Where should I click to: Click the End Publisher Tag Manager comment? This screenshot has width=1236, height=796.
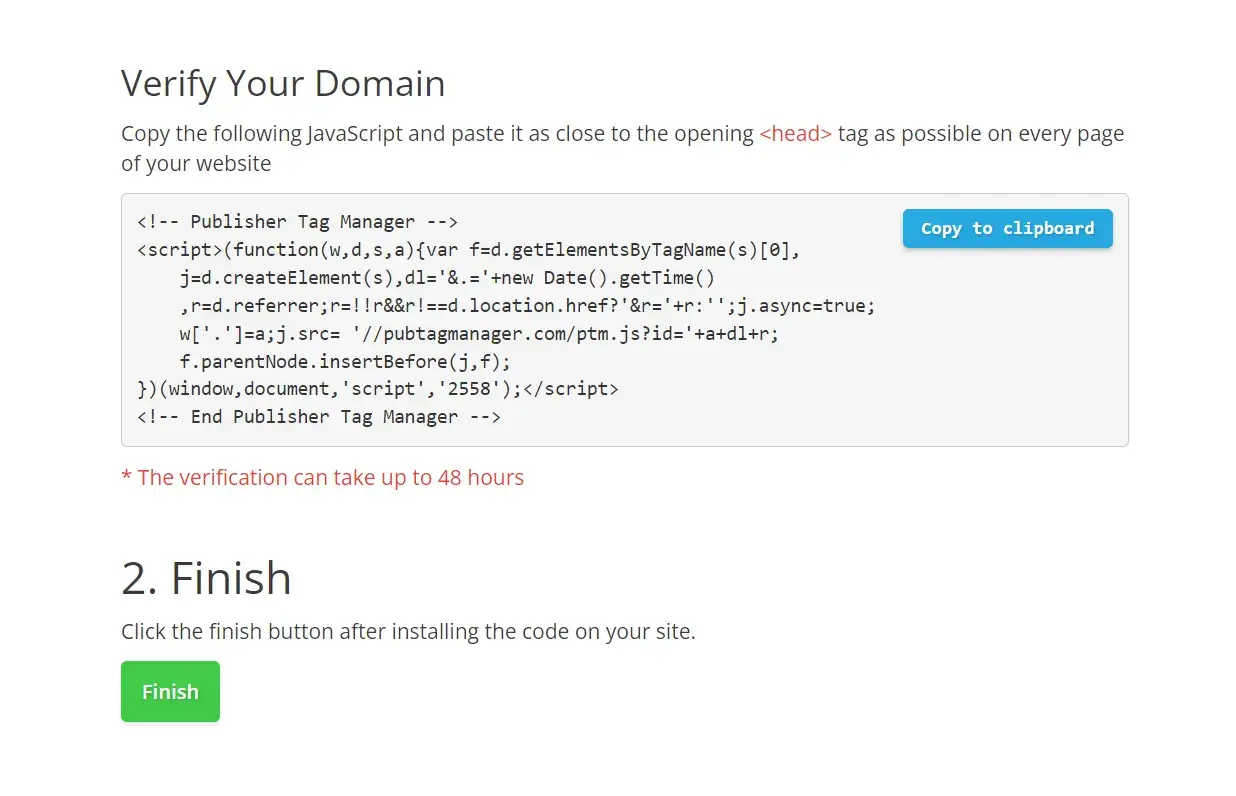[319, 417]
